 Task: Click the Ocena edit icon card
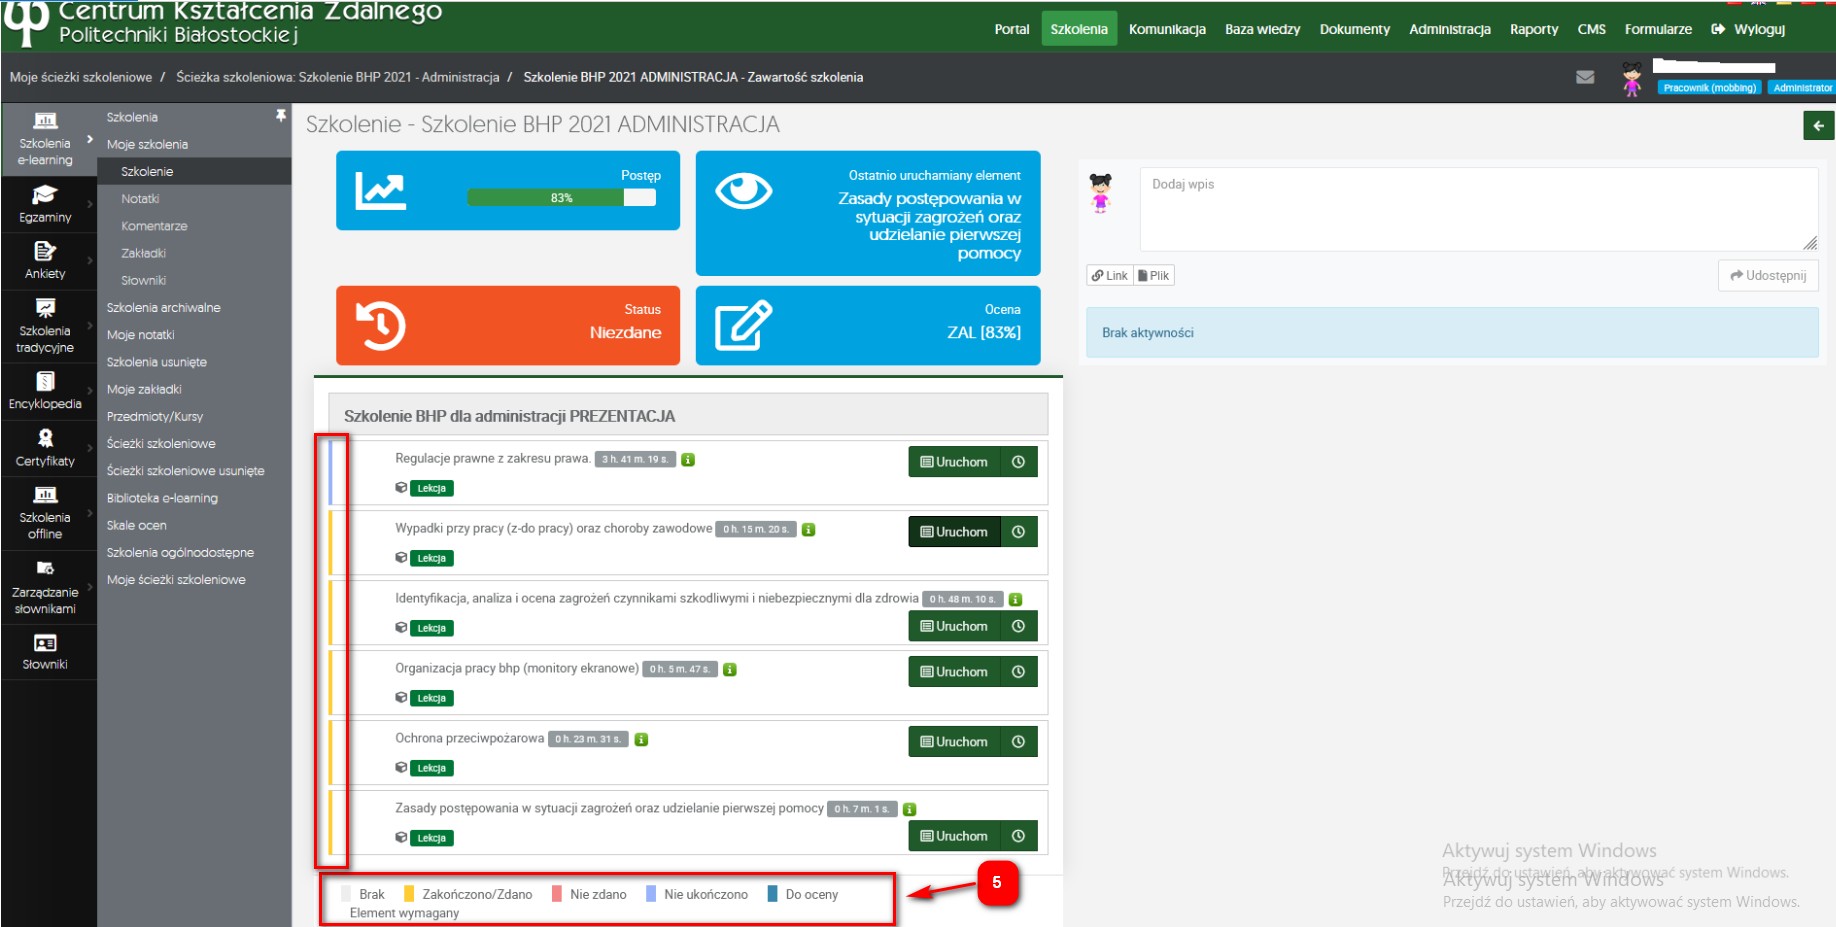743,325
